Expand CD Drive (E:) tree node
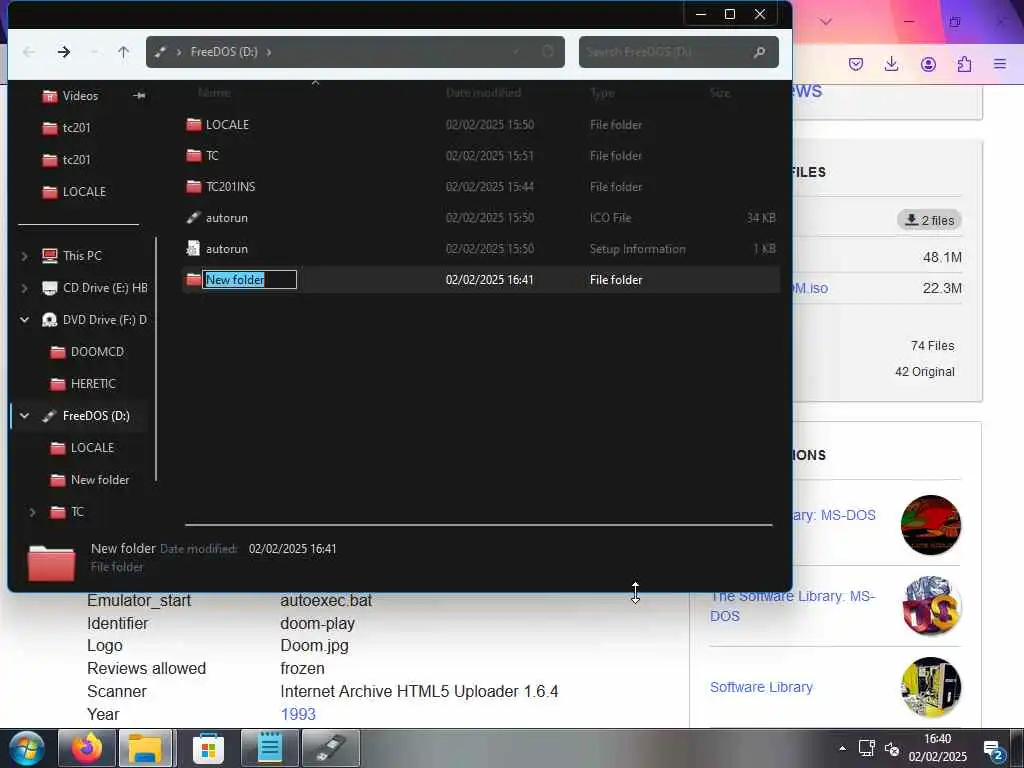The height and width of the screenshot is (768, 1024). 25,288
